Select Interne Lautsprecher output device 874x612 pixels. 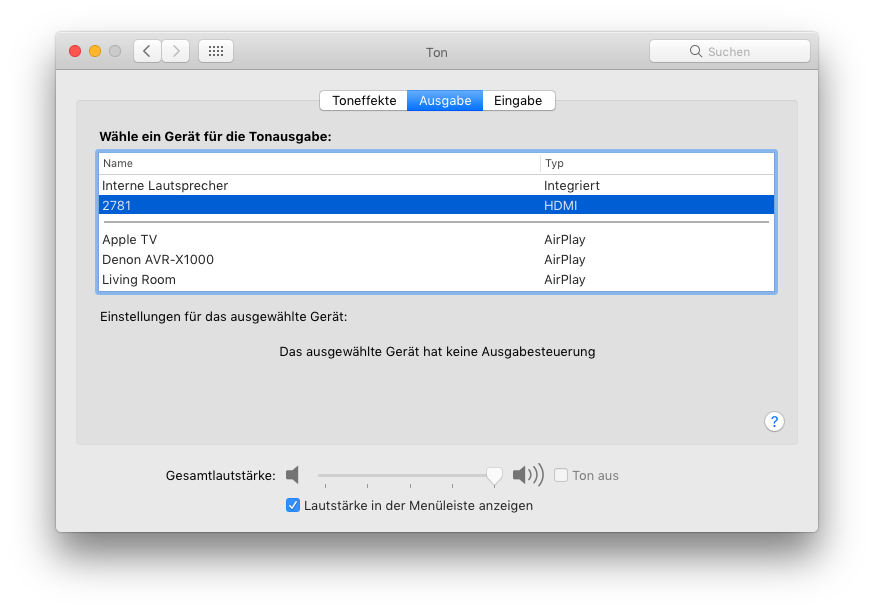pos(436,185)
